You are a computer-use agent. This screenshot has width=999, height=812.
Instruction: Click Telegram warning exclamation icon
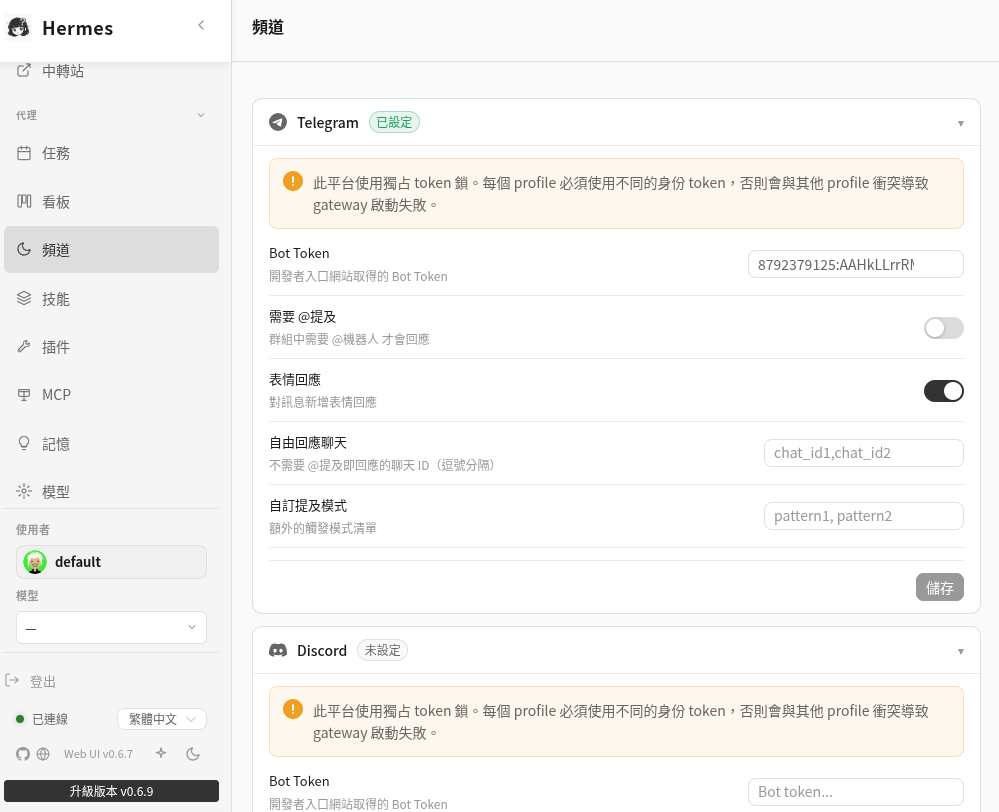click(x=293, y=181)
